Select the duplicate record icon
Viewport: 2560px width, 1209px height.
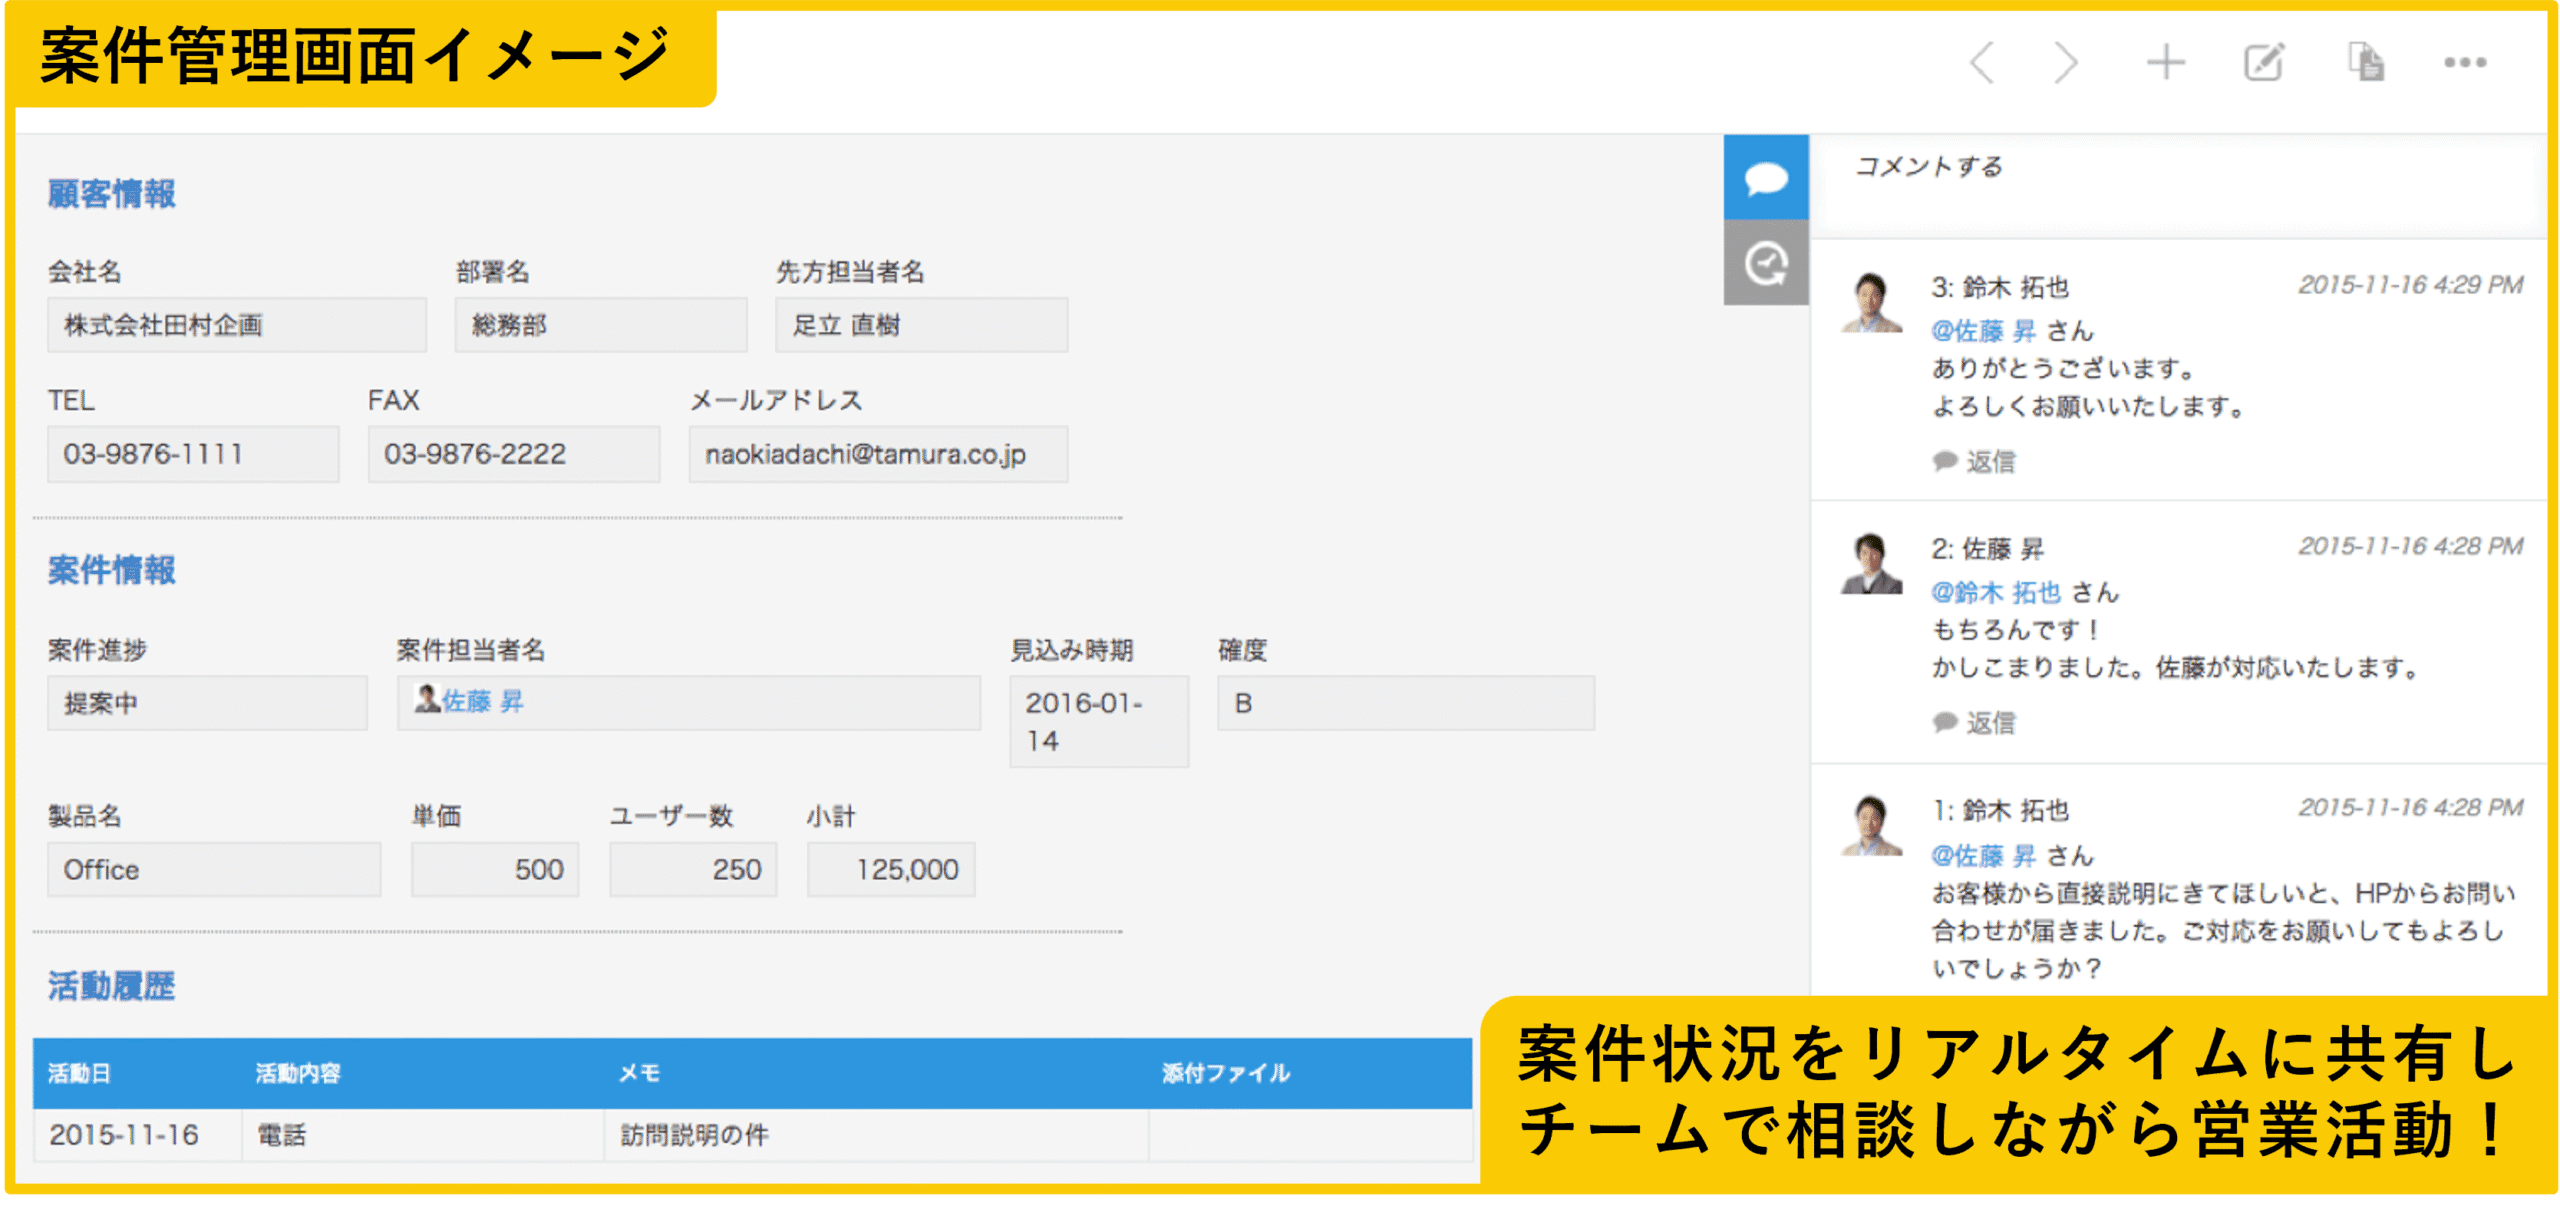pos(2367,61)
